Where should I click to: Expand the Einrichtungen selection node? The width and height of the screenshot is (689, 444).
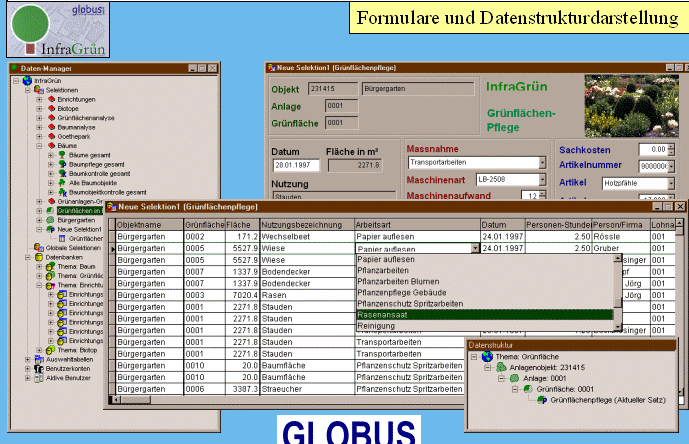[x=38, y=99]
